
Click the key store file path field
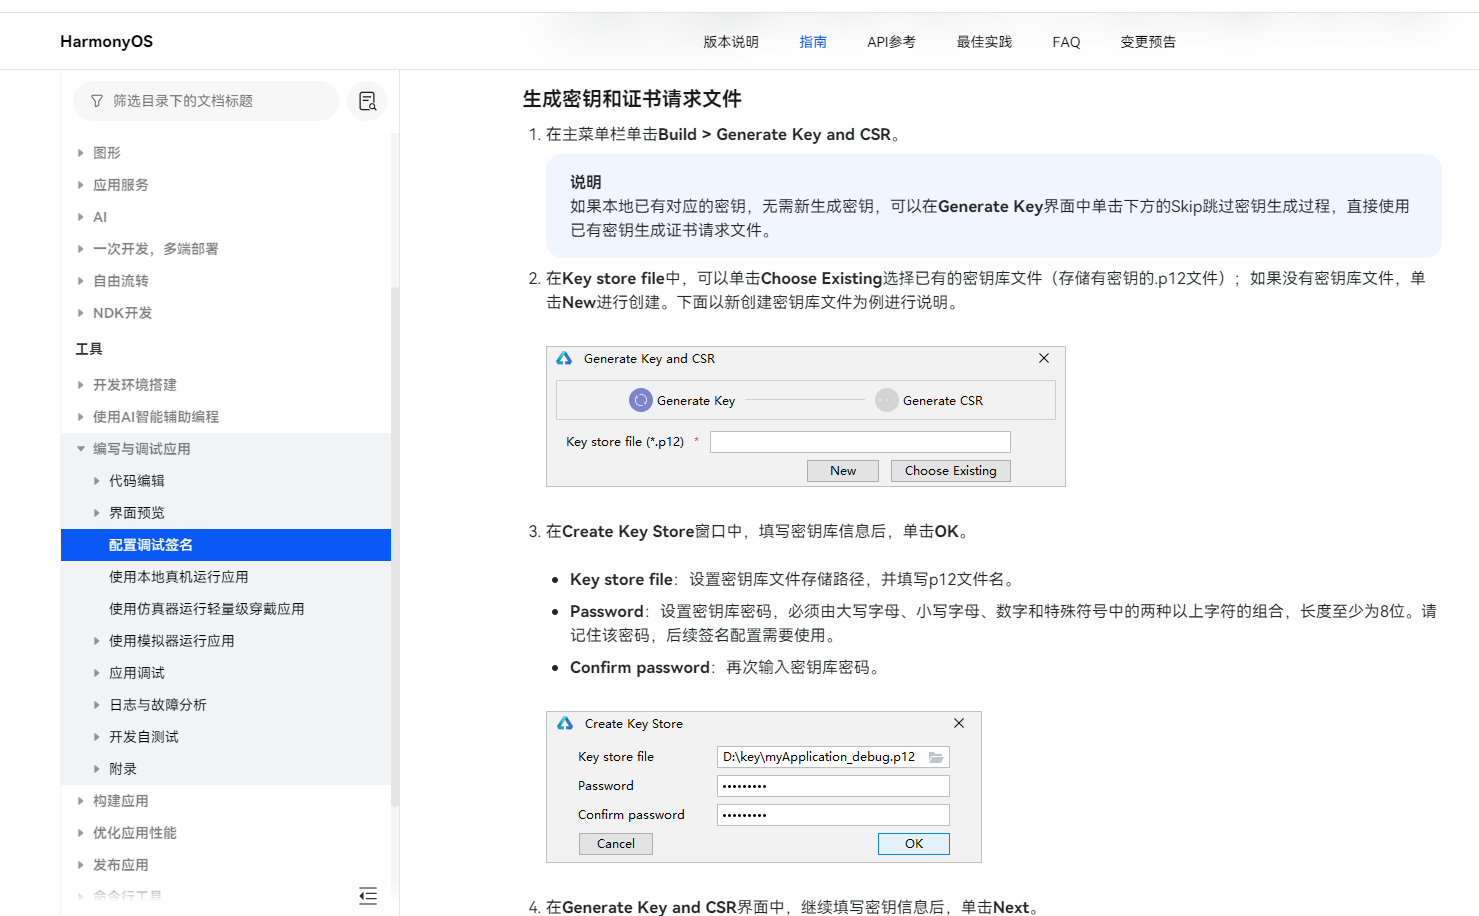pos(833,757)
